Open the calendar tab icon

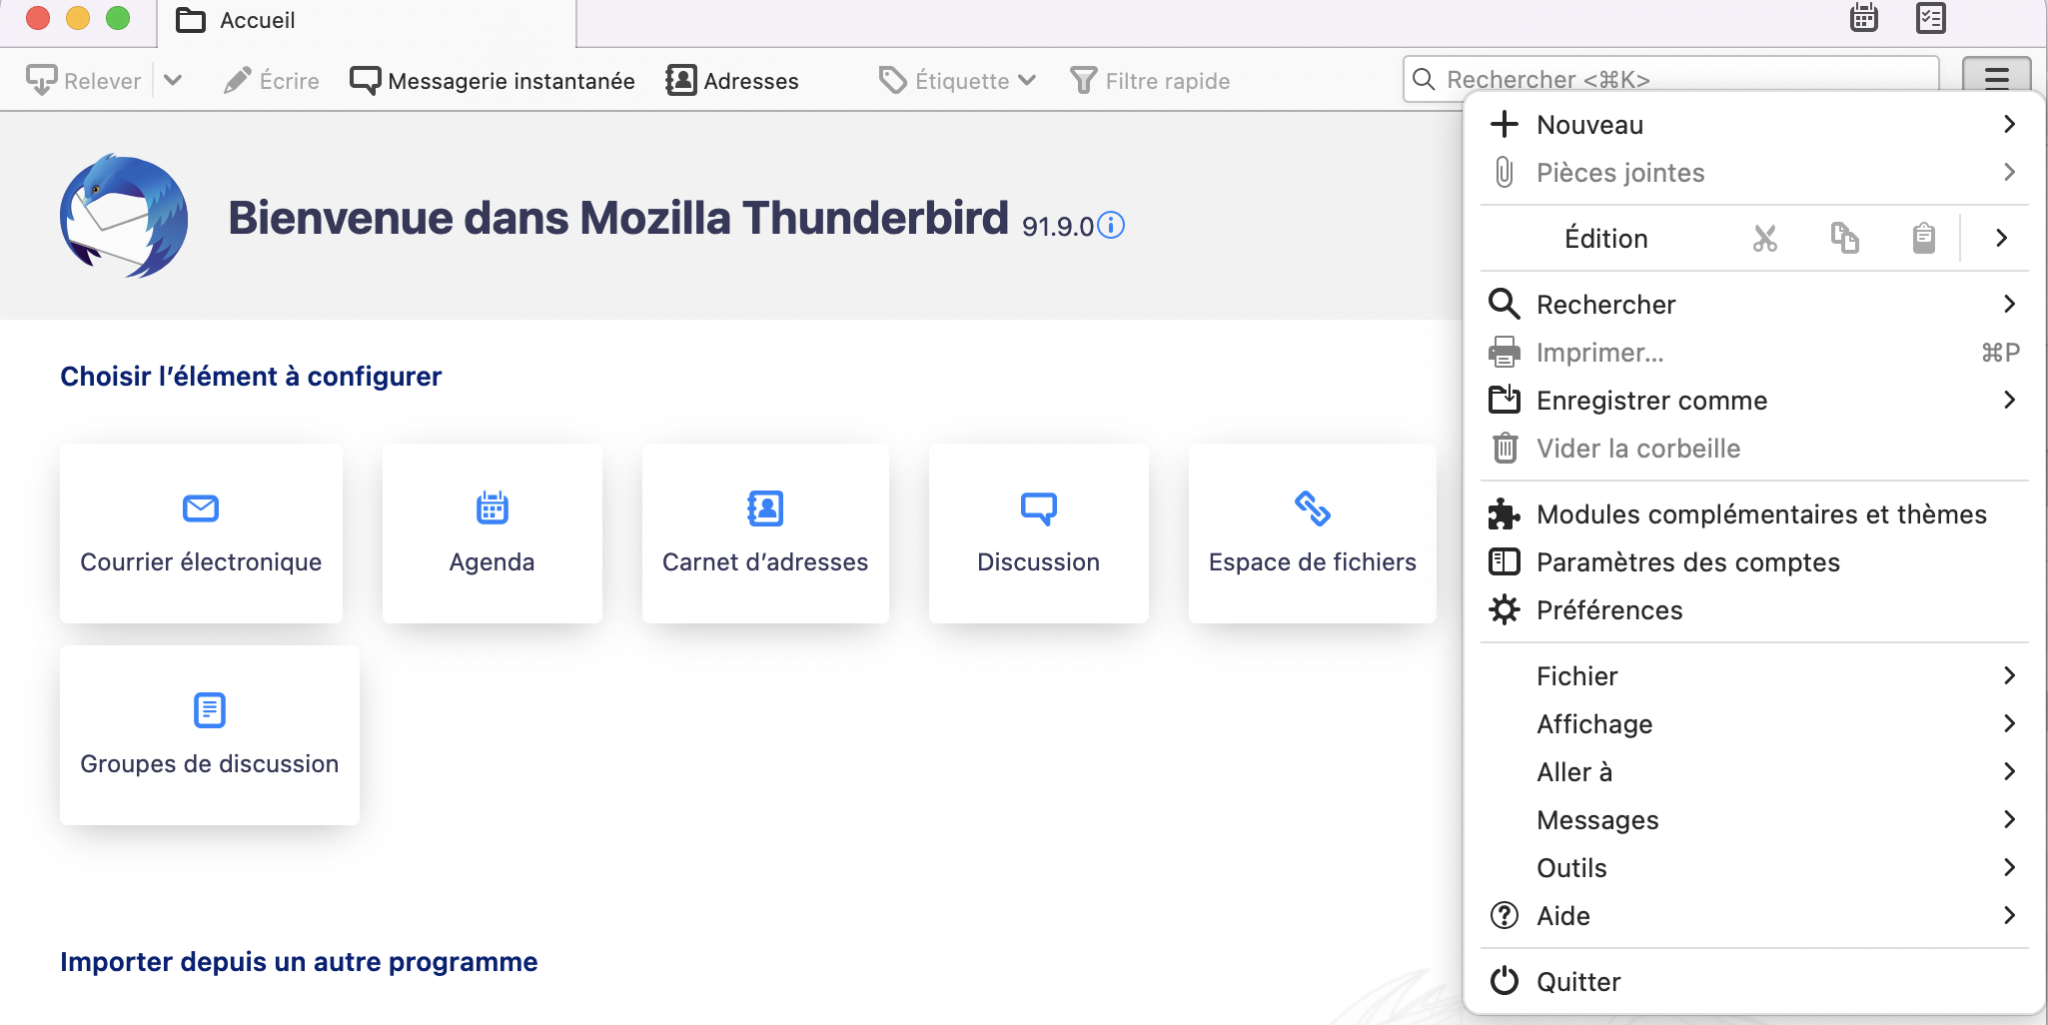(1864, 19)
